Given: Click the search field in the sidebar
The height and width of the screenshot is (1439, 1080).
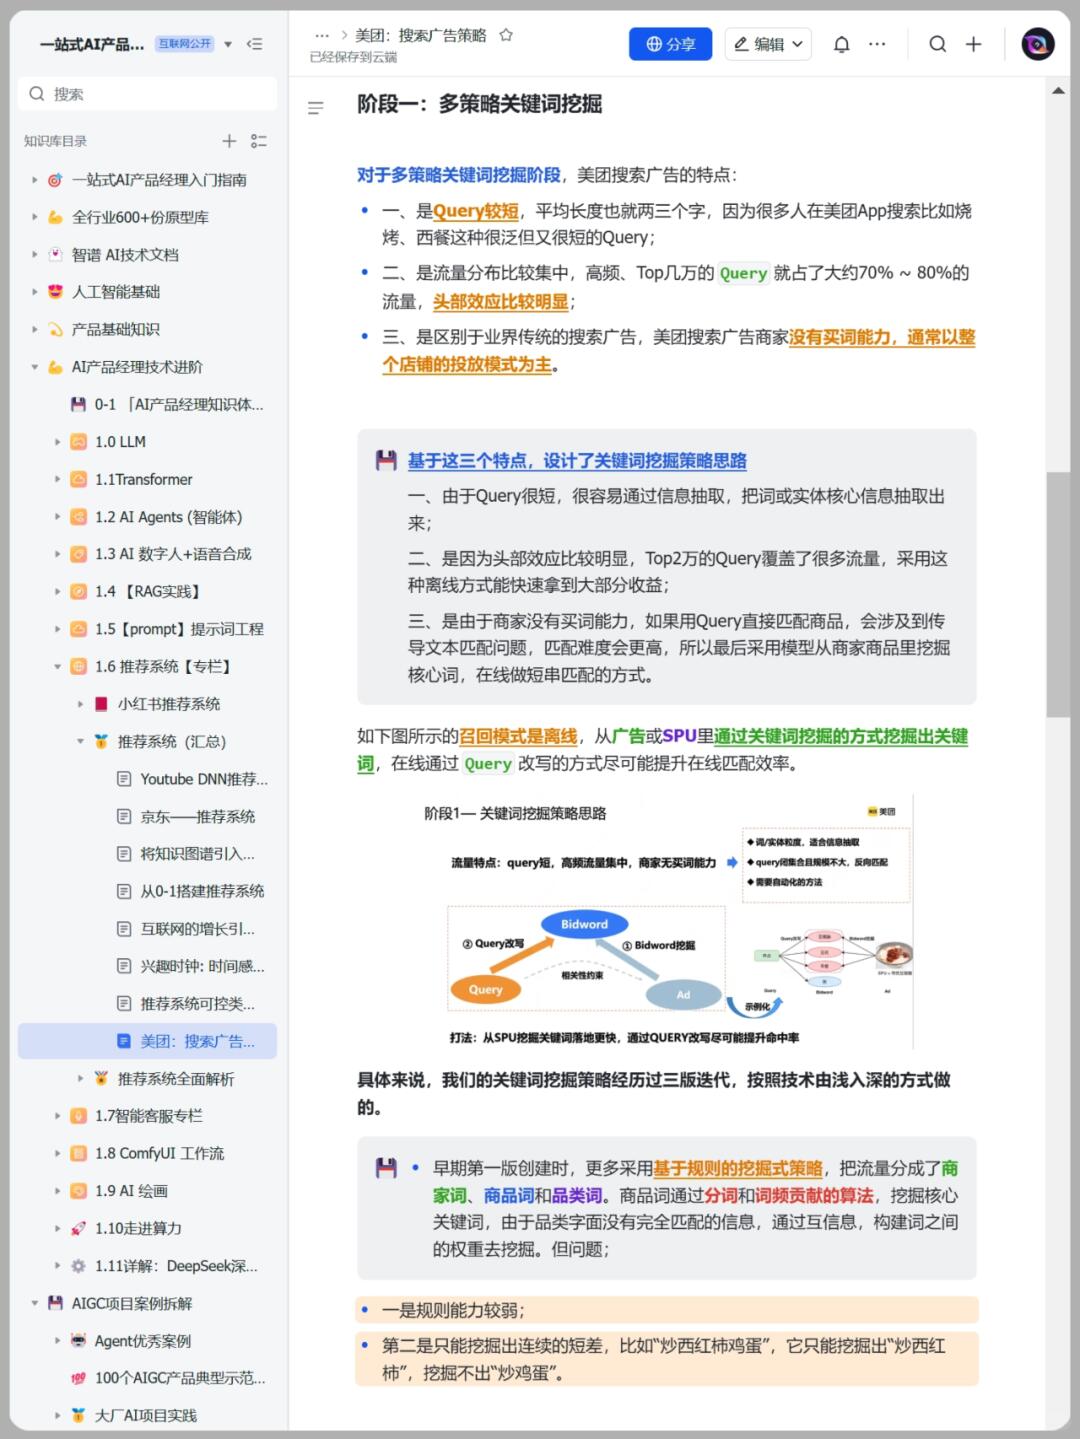Looking at the screenshot, I should (147, 94).
